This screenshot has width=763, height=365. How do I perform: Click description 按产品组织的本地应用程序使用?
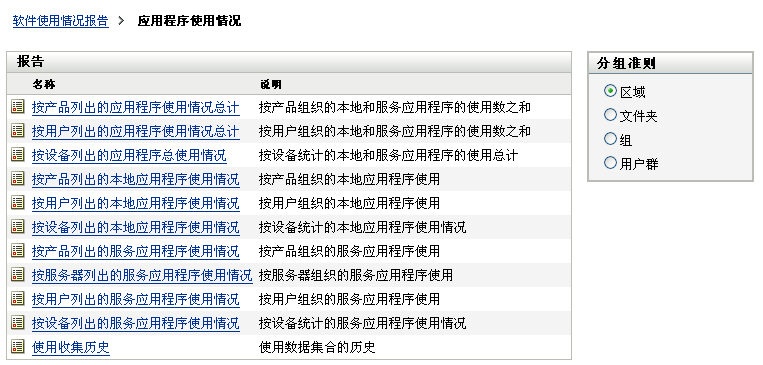349,180
